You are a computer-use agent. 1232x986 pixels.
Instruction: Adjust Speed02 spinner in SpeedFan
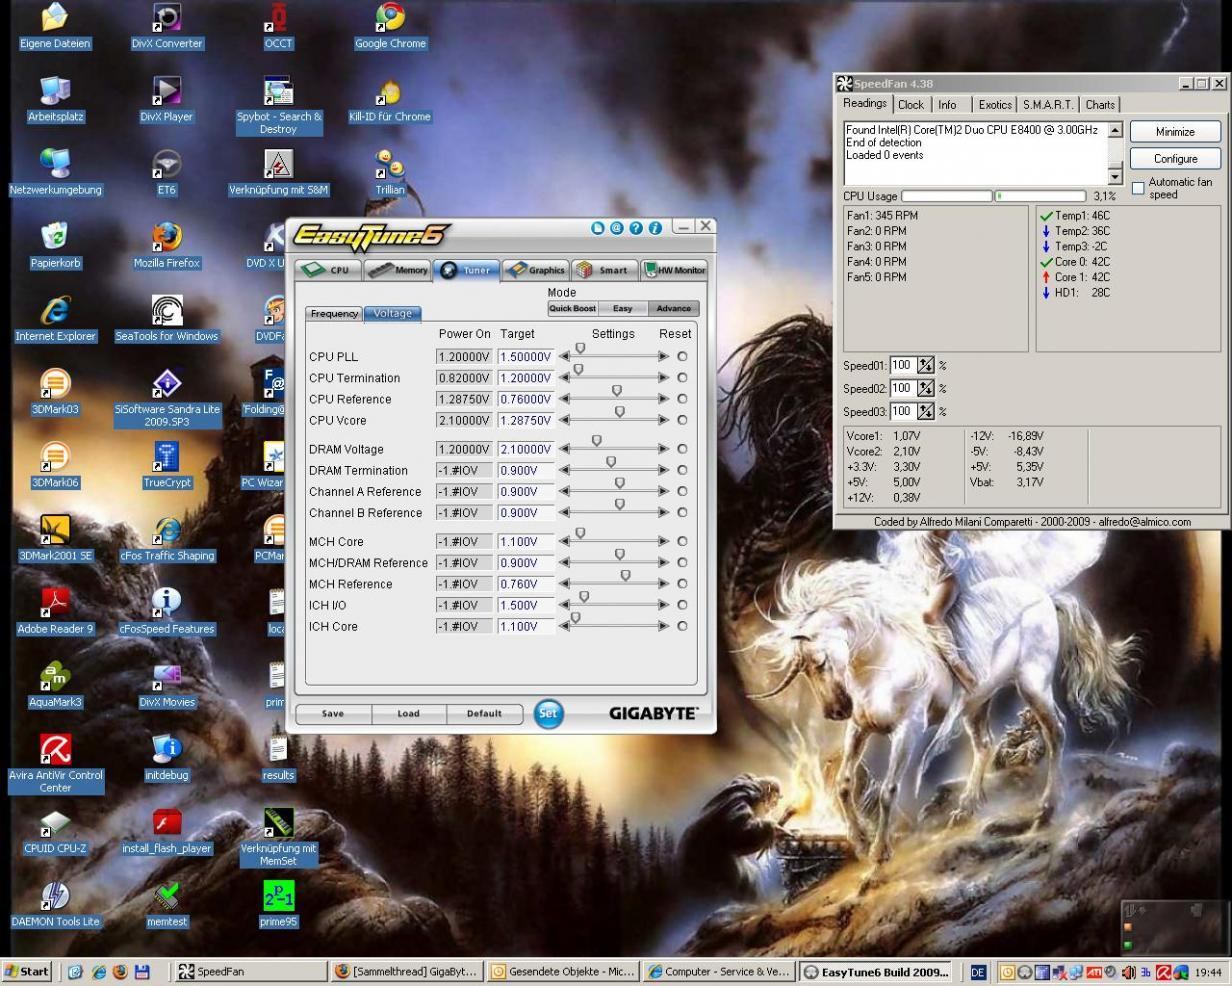pos(926,388)
